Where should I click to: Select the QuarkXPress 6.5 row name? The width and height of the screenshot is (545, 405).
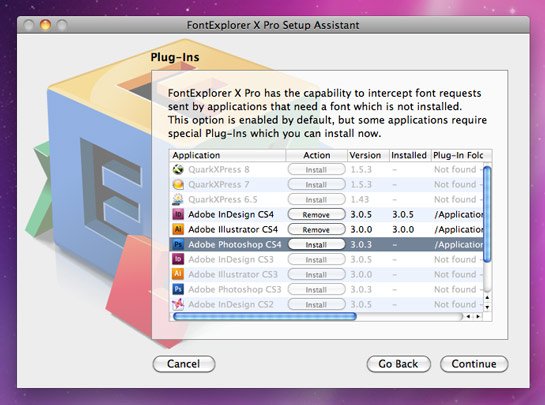223,200
